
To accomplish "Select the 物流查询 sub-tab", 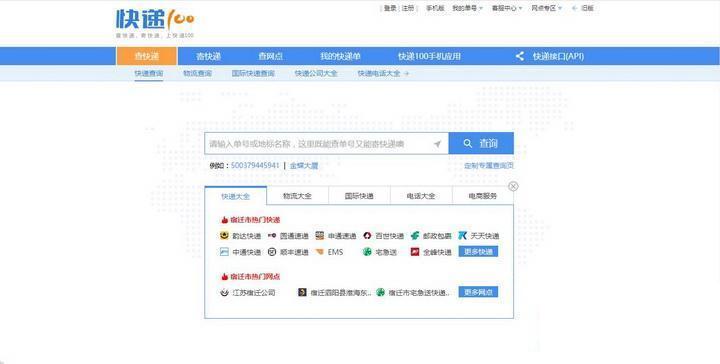I will [x=197, y=73].
